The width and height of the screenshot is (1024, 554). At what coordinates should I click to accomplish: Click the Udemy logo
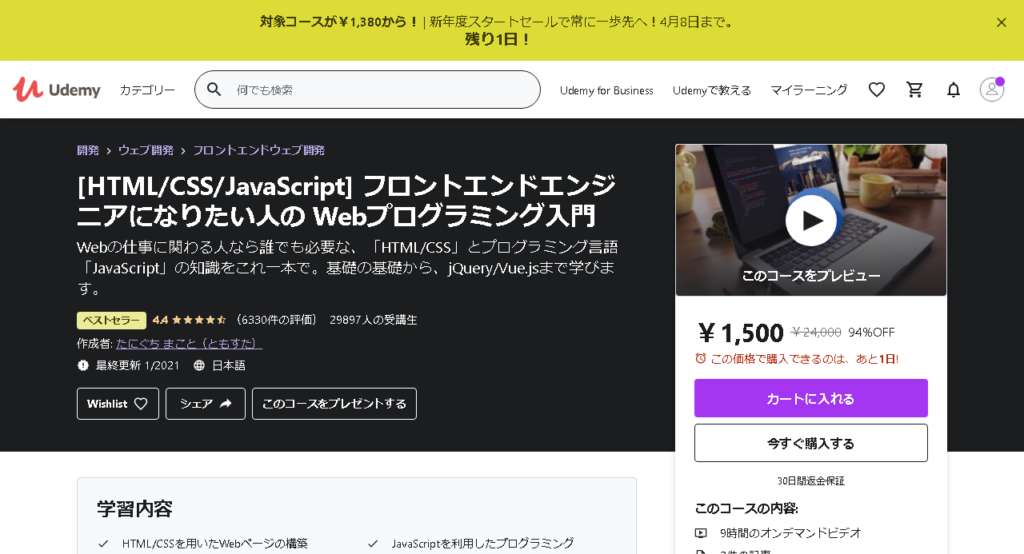point(57,90)
